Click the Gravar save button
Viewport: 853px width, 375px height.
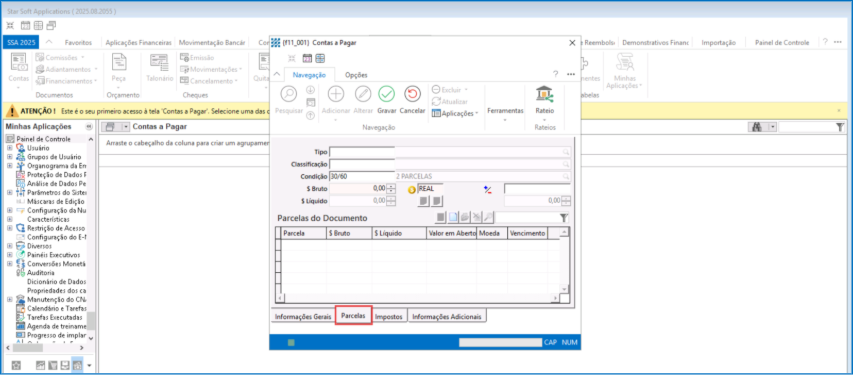click(386, 100)
